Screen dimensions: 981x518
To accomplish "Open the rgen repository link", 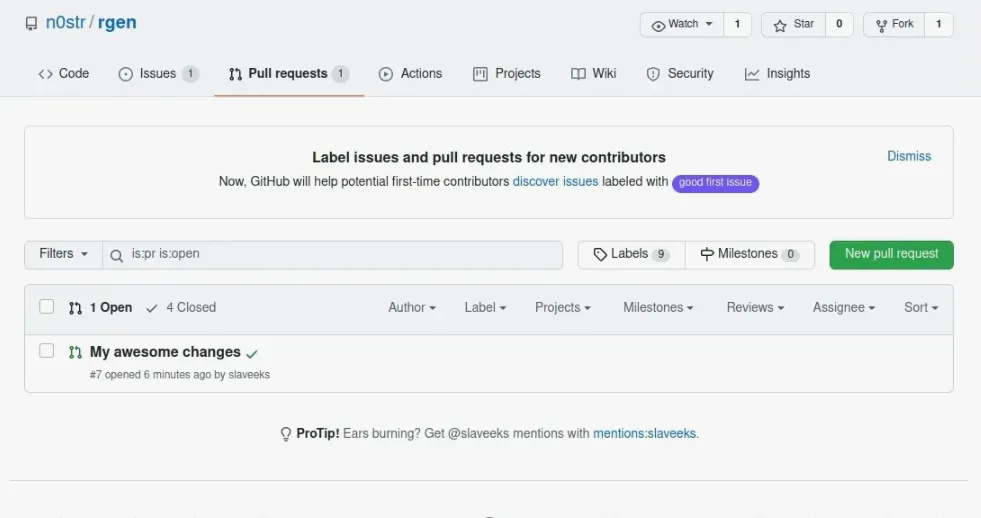I will point(117,23).
